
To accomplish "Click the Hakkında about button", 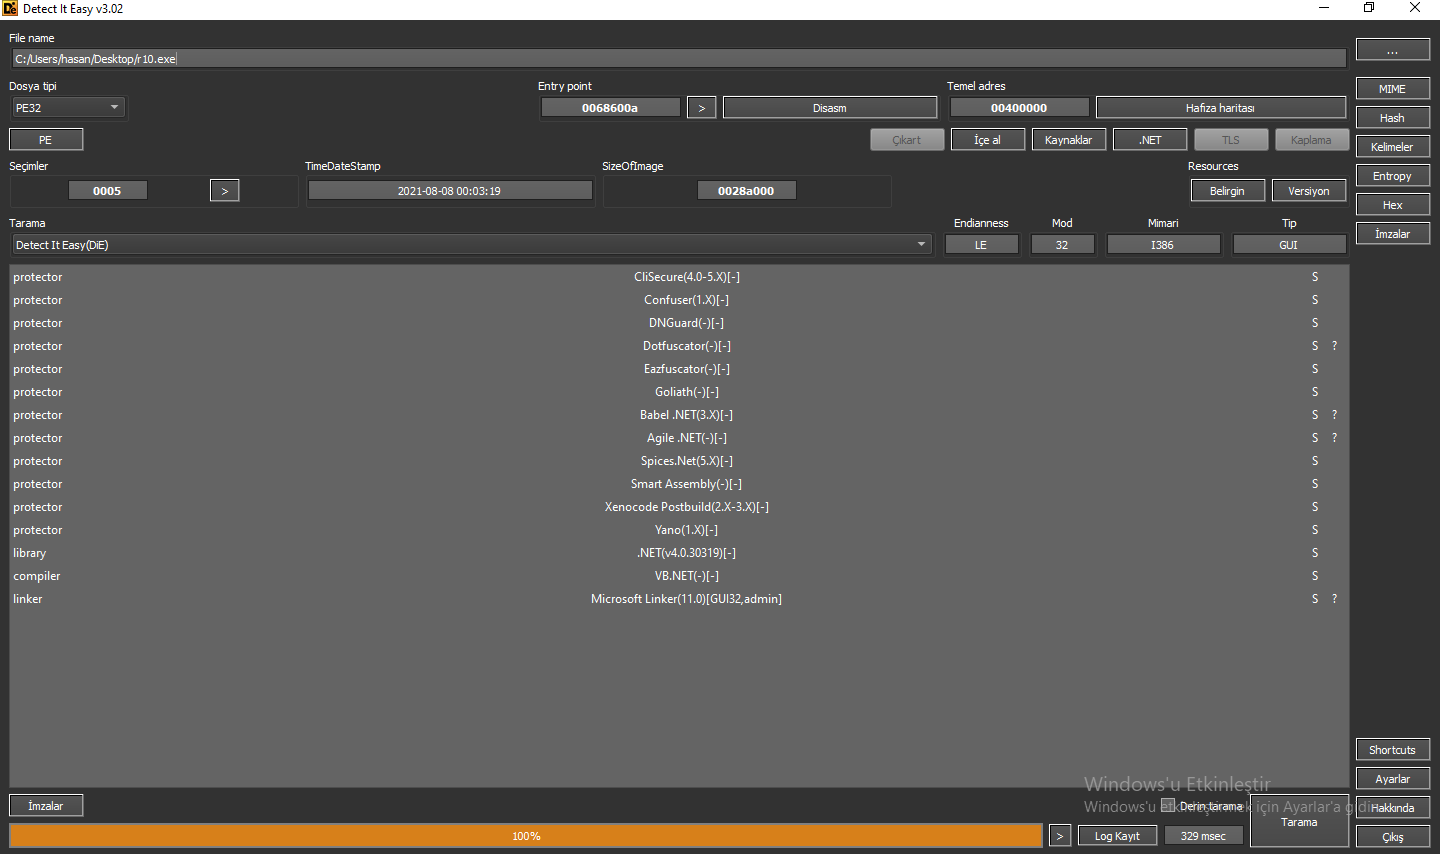I will pyautogui.click(x=1393, y=808).
